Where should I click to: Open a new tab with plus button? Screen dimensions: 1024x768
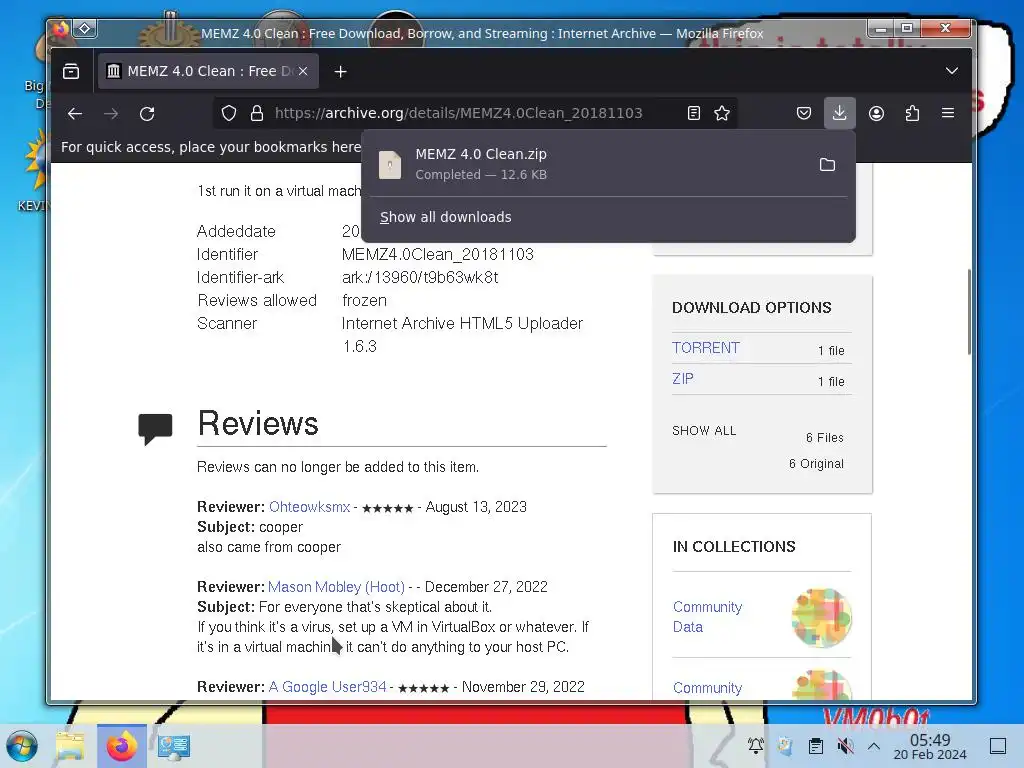(340, 72)
